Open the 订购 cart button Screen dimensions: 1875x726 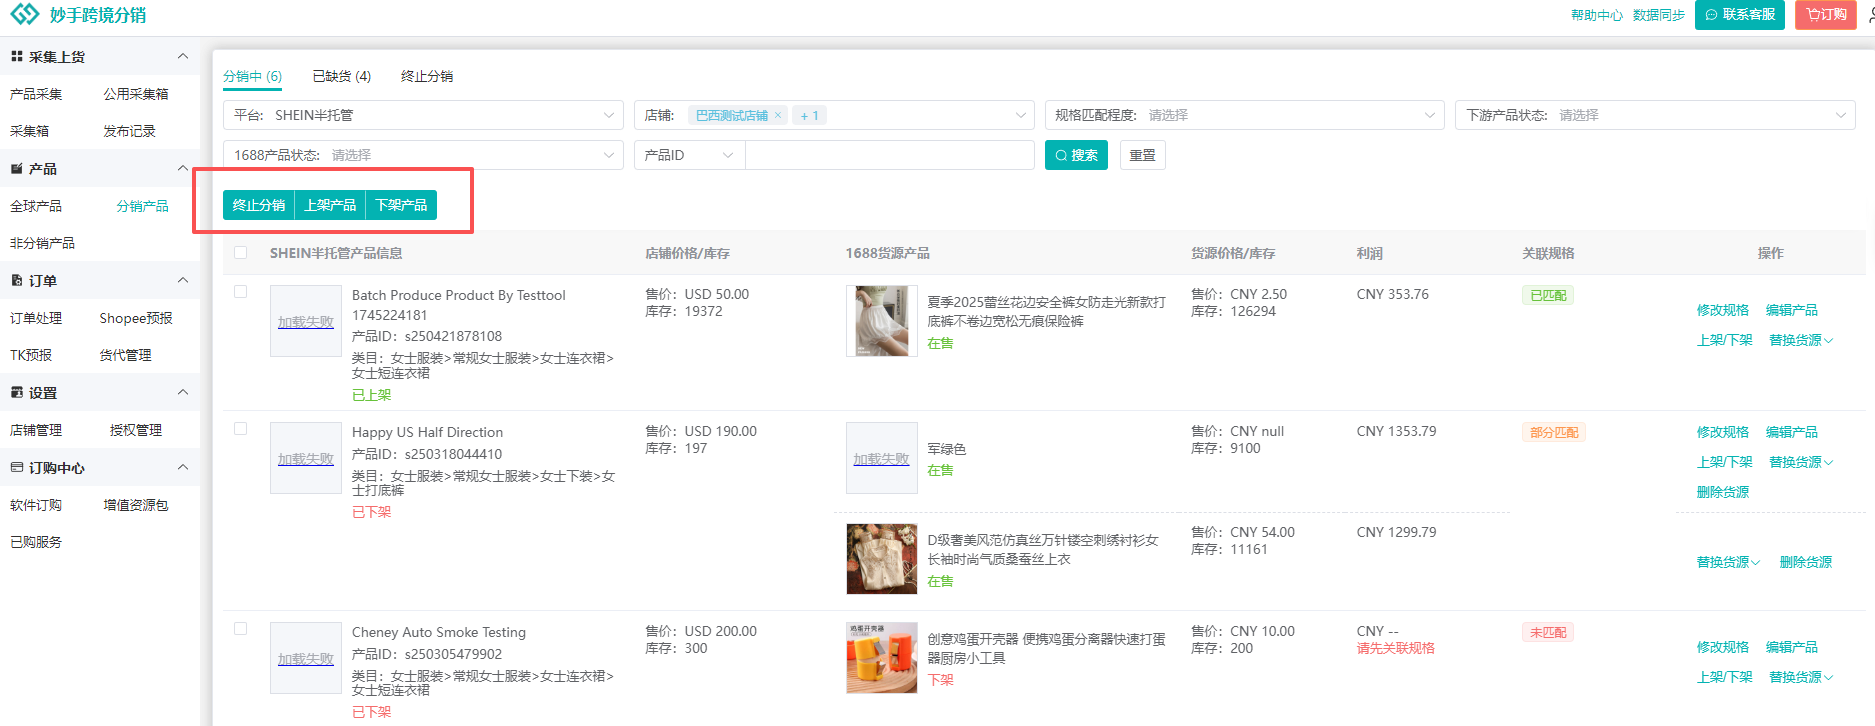[1825, 15]
